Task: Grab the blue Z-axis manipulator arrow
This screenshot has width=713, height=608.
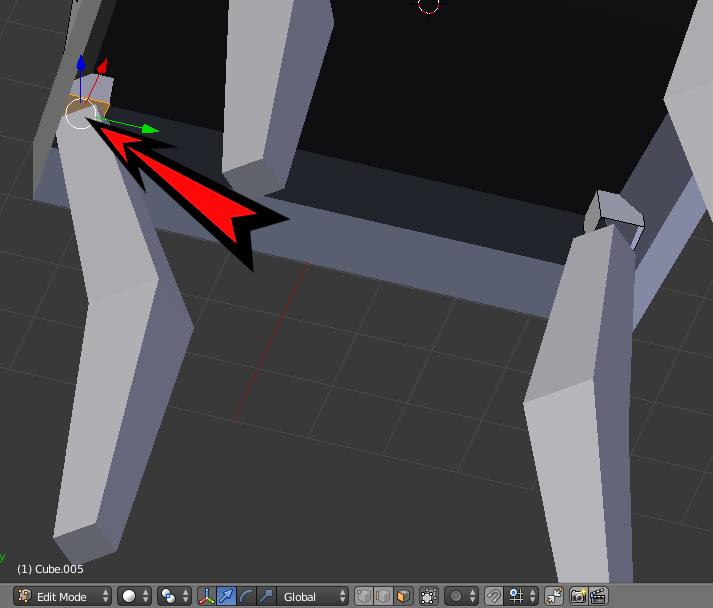Action: (x=80, y=64)
